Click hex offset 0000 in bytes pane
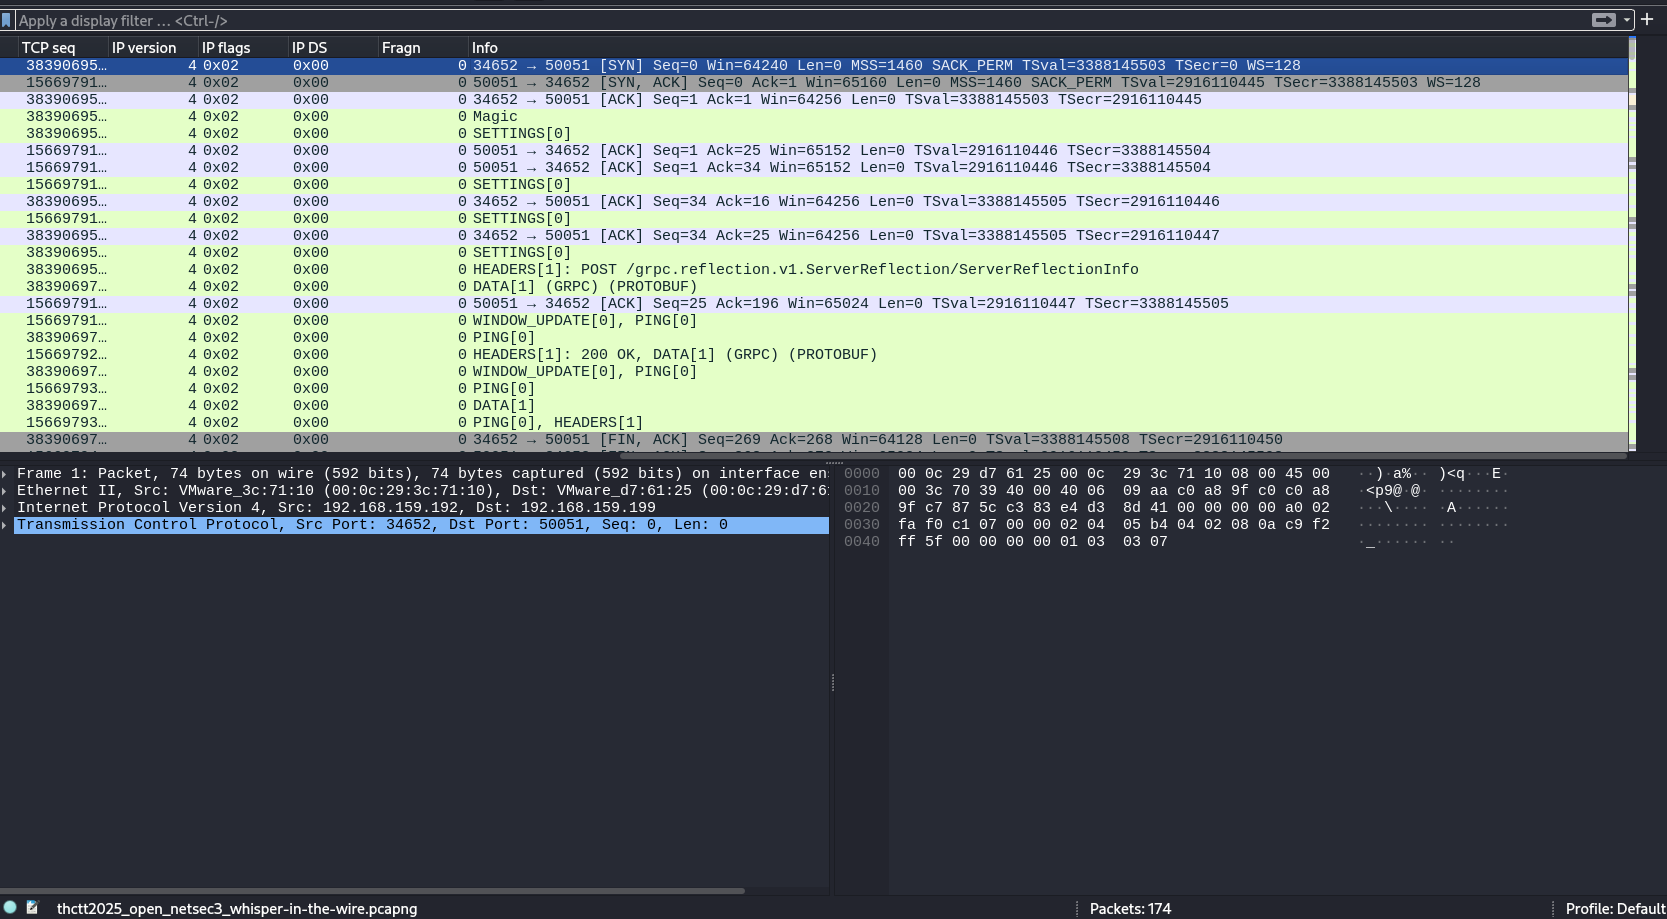The width and height of the screenshot is (1667, 919). pos(861,474)
